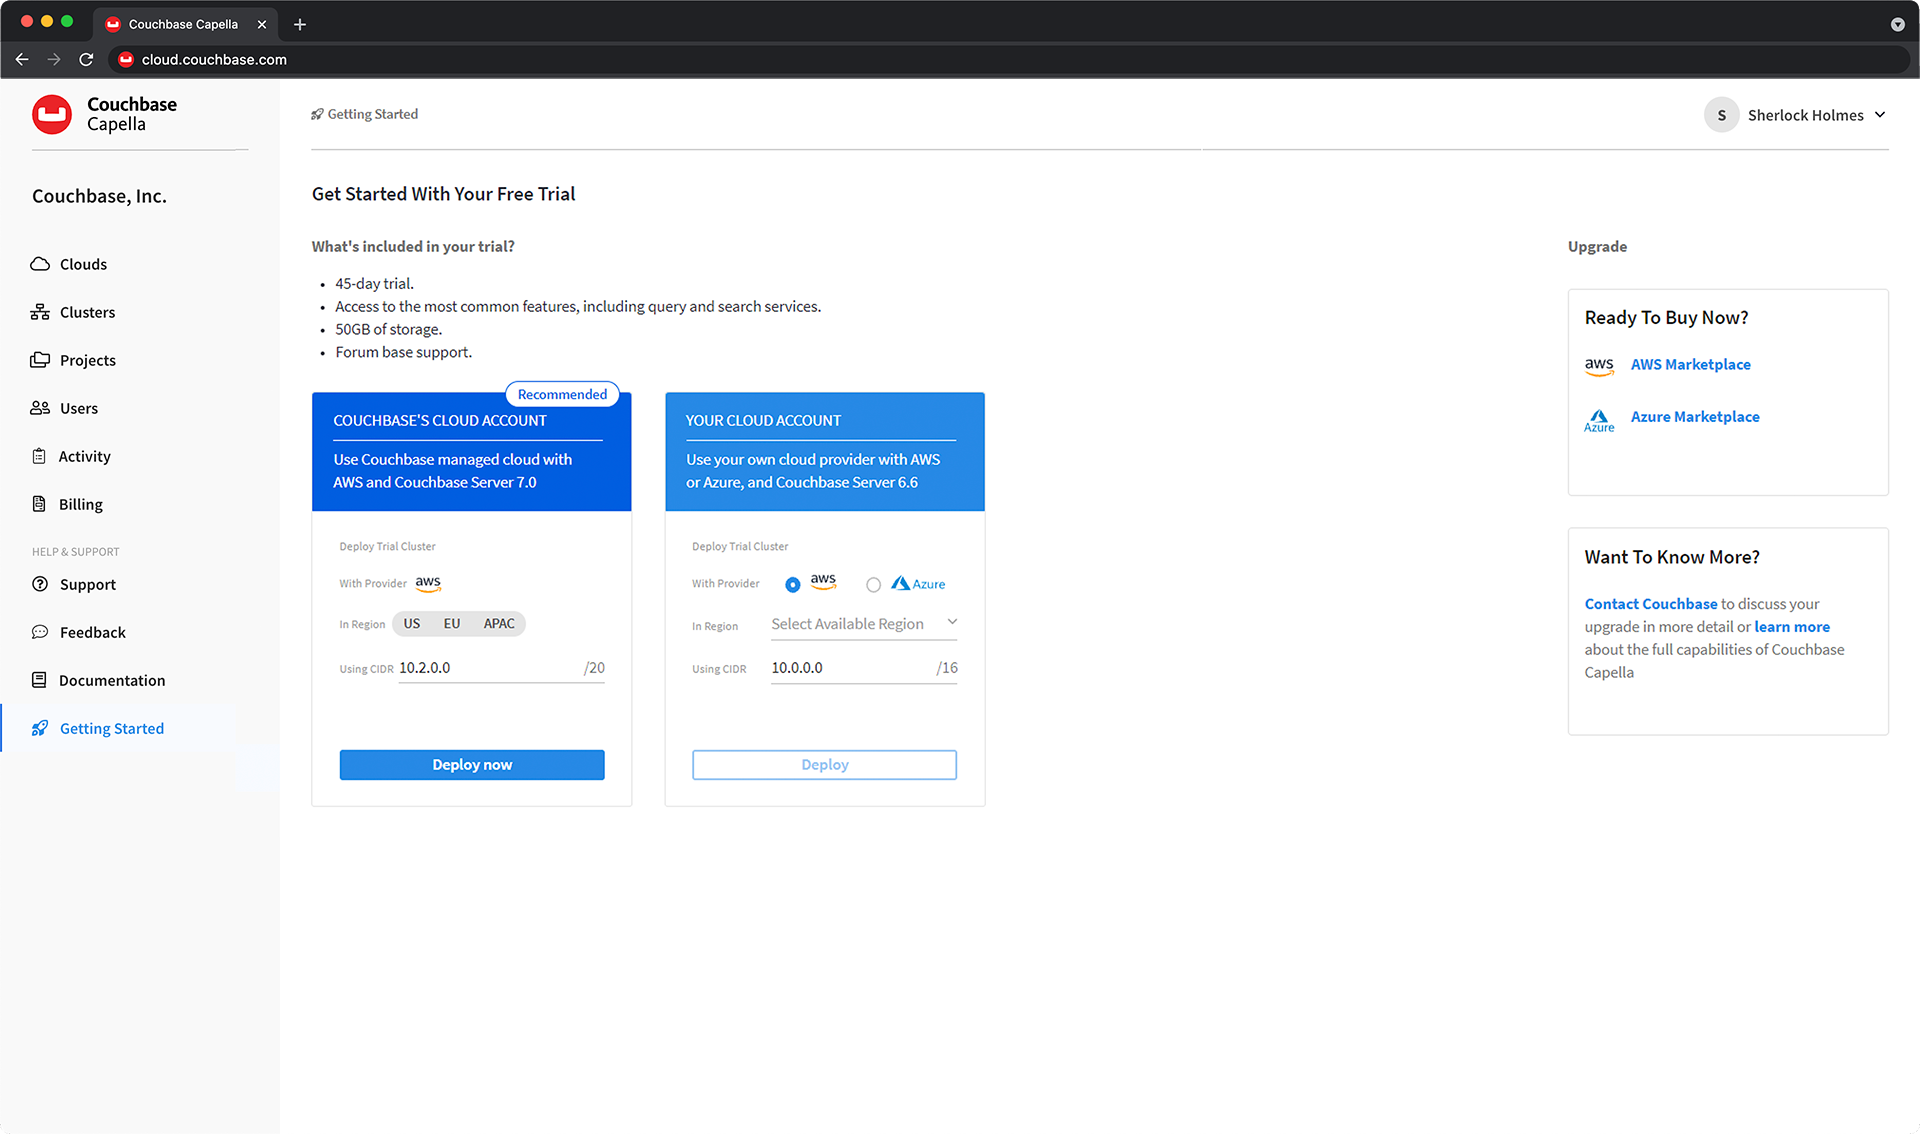Open the AWS Marketplace link
Image resolution: width=1920 pixels, height=1134 pixels.
[x=1690, y=364]
